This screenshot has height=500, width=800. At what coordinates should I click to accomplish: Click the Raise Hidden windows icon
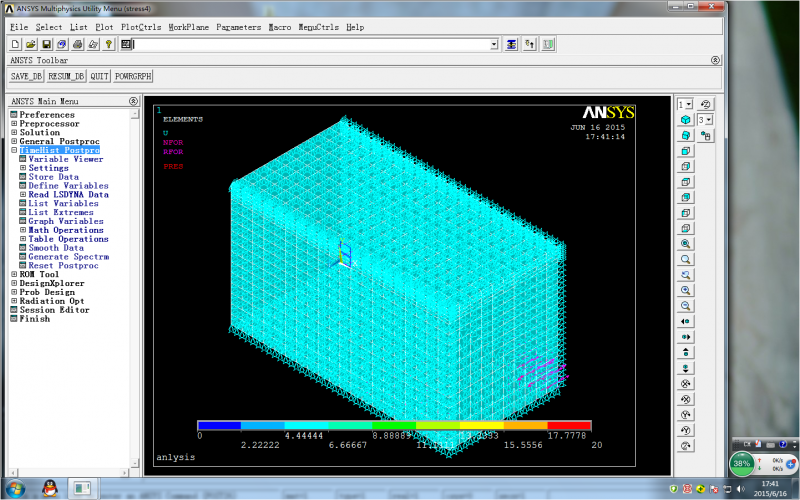click(x=511, y=44)
